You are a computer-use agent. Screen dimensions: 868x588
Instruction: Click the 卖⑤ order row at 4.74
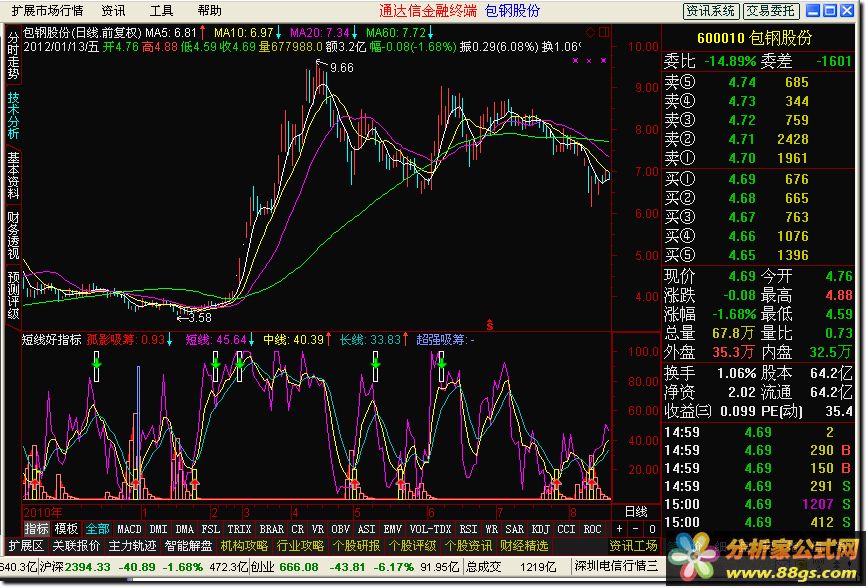(758, 82)
